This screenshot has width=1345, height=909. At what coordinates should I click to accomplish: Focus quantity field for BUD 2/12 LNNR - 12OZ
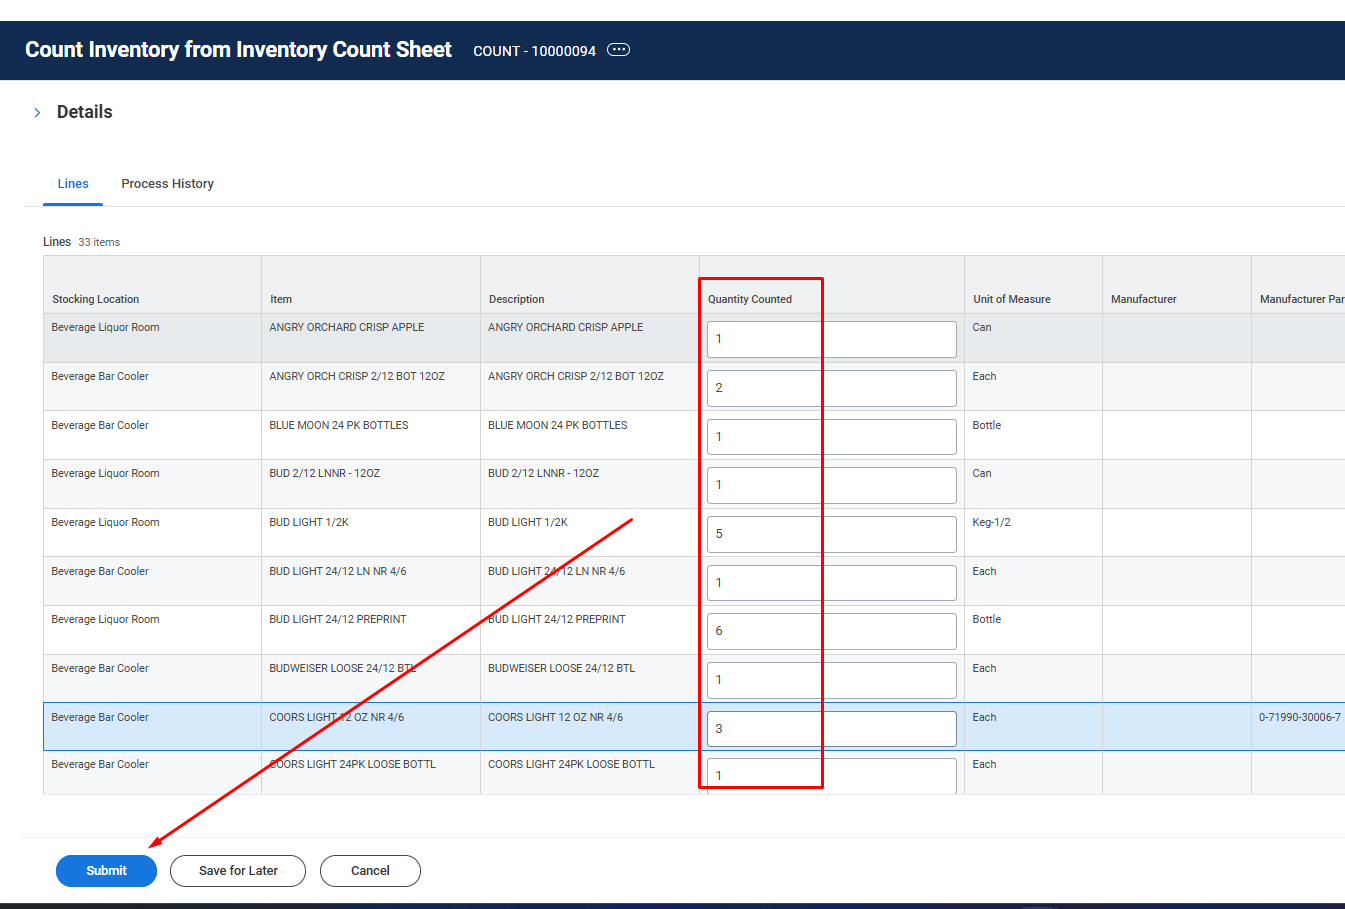click(x=831, y=485)
